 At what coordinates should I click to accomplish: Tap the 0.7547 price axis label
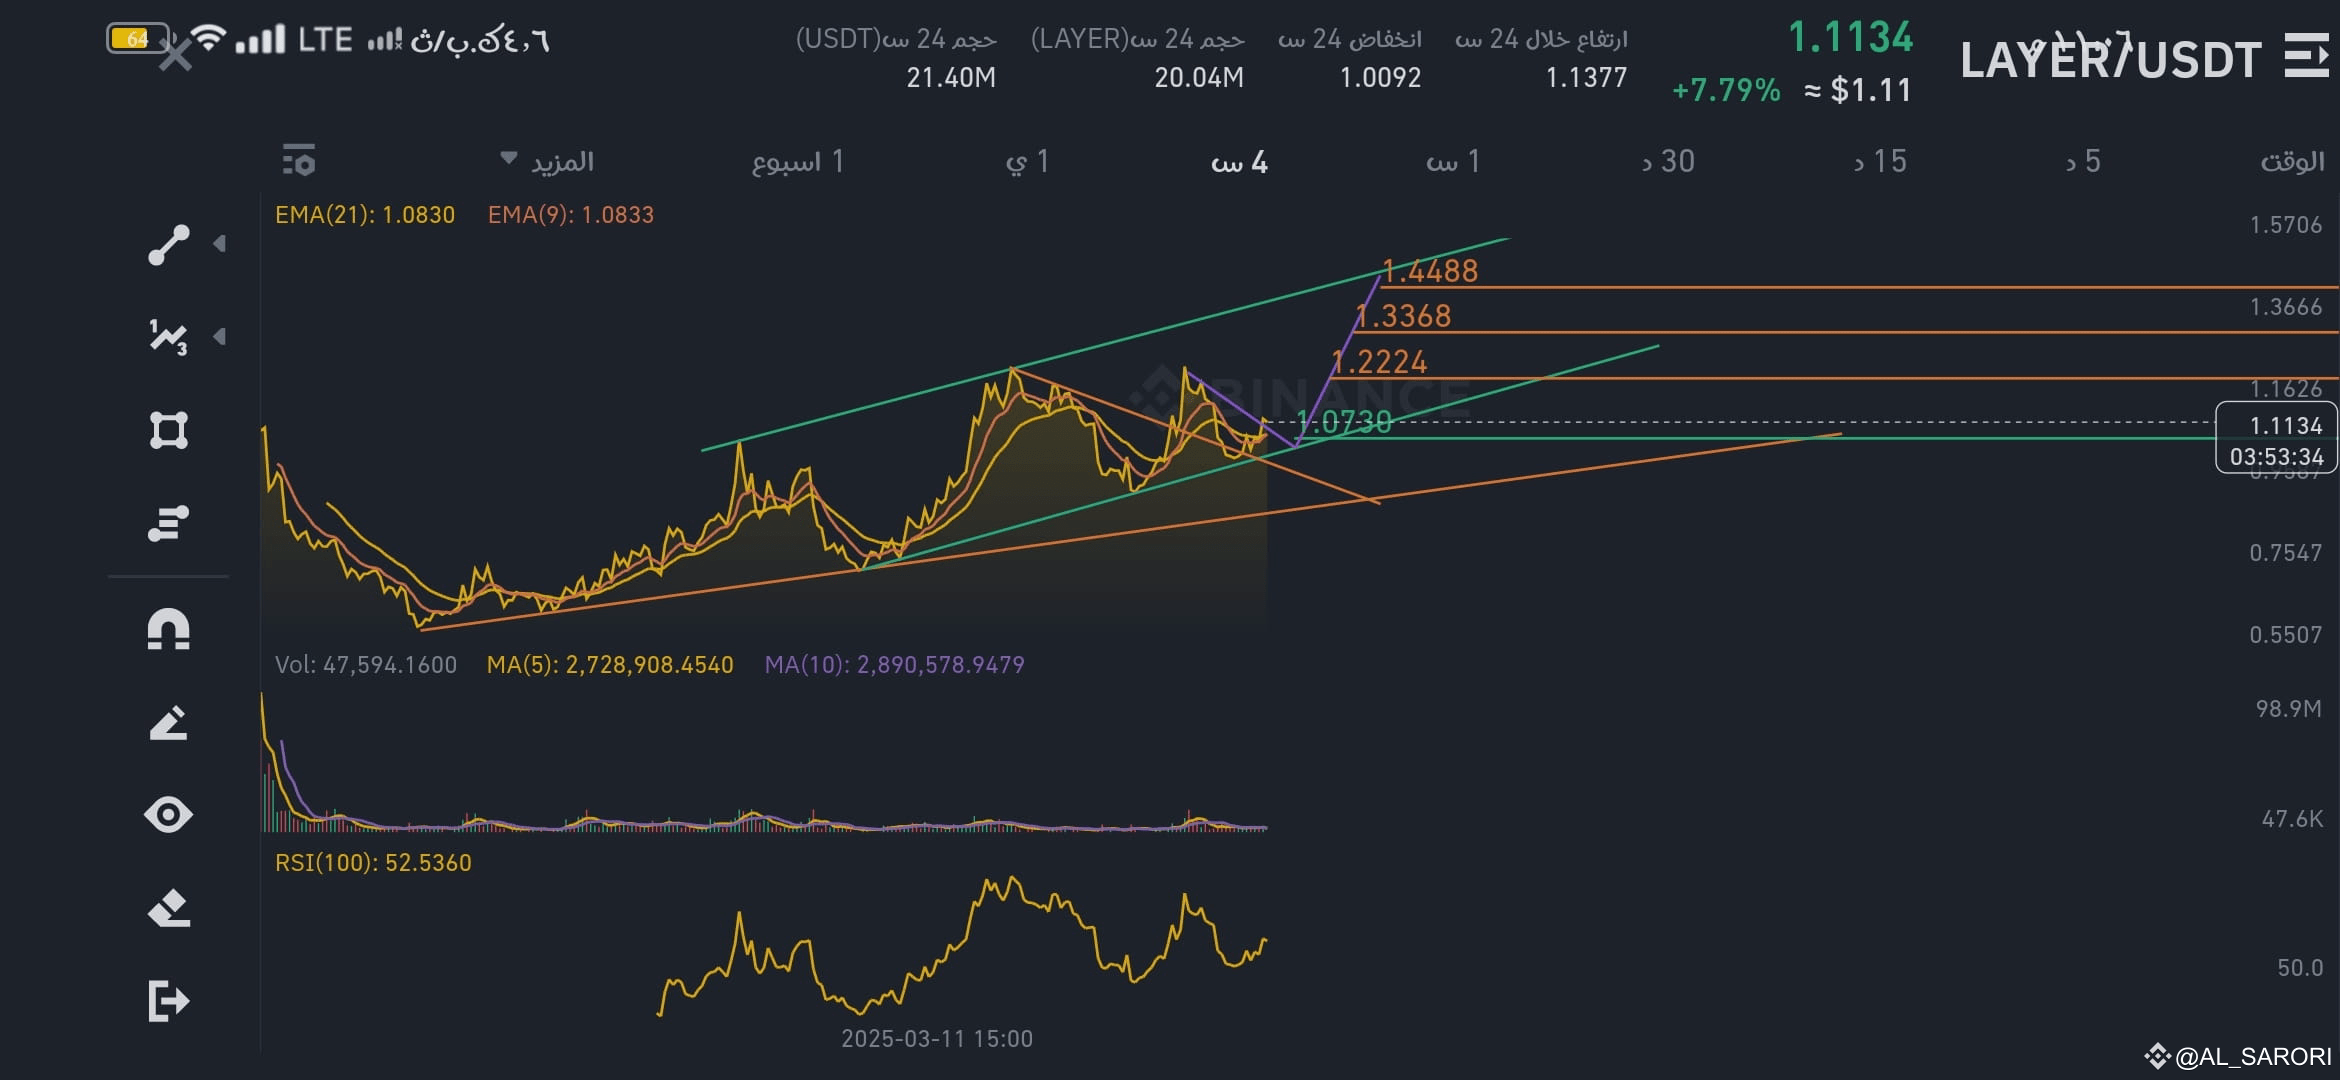tap(2286, 553)
